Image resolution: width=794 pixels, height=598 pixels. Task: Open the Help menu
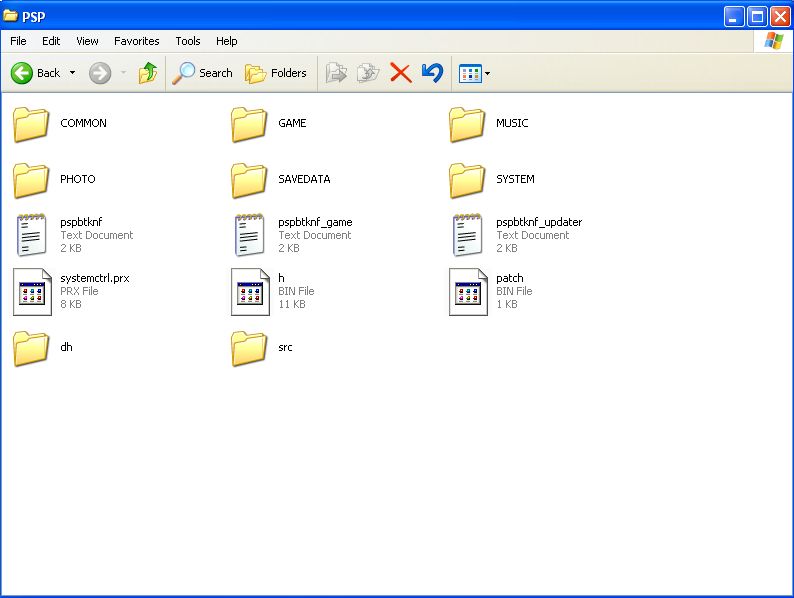[226, 41]
